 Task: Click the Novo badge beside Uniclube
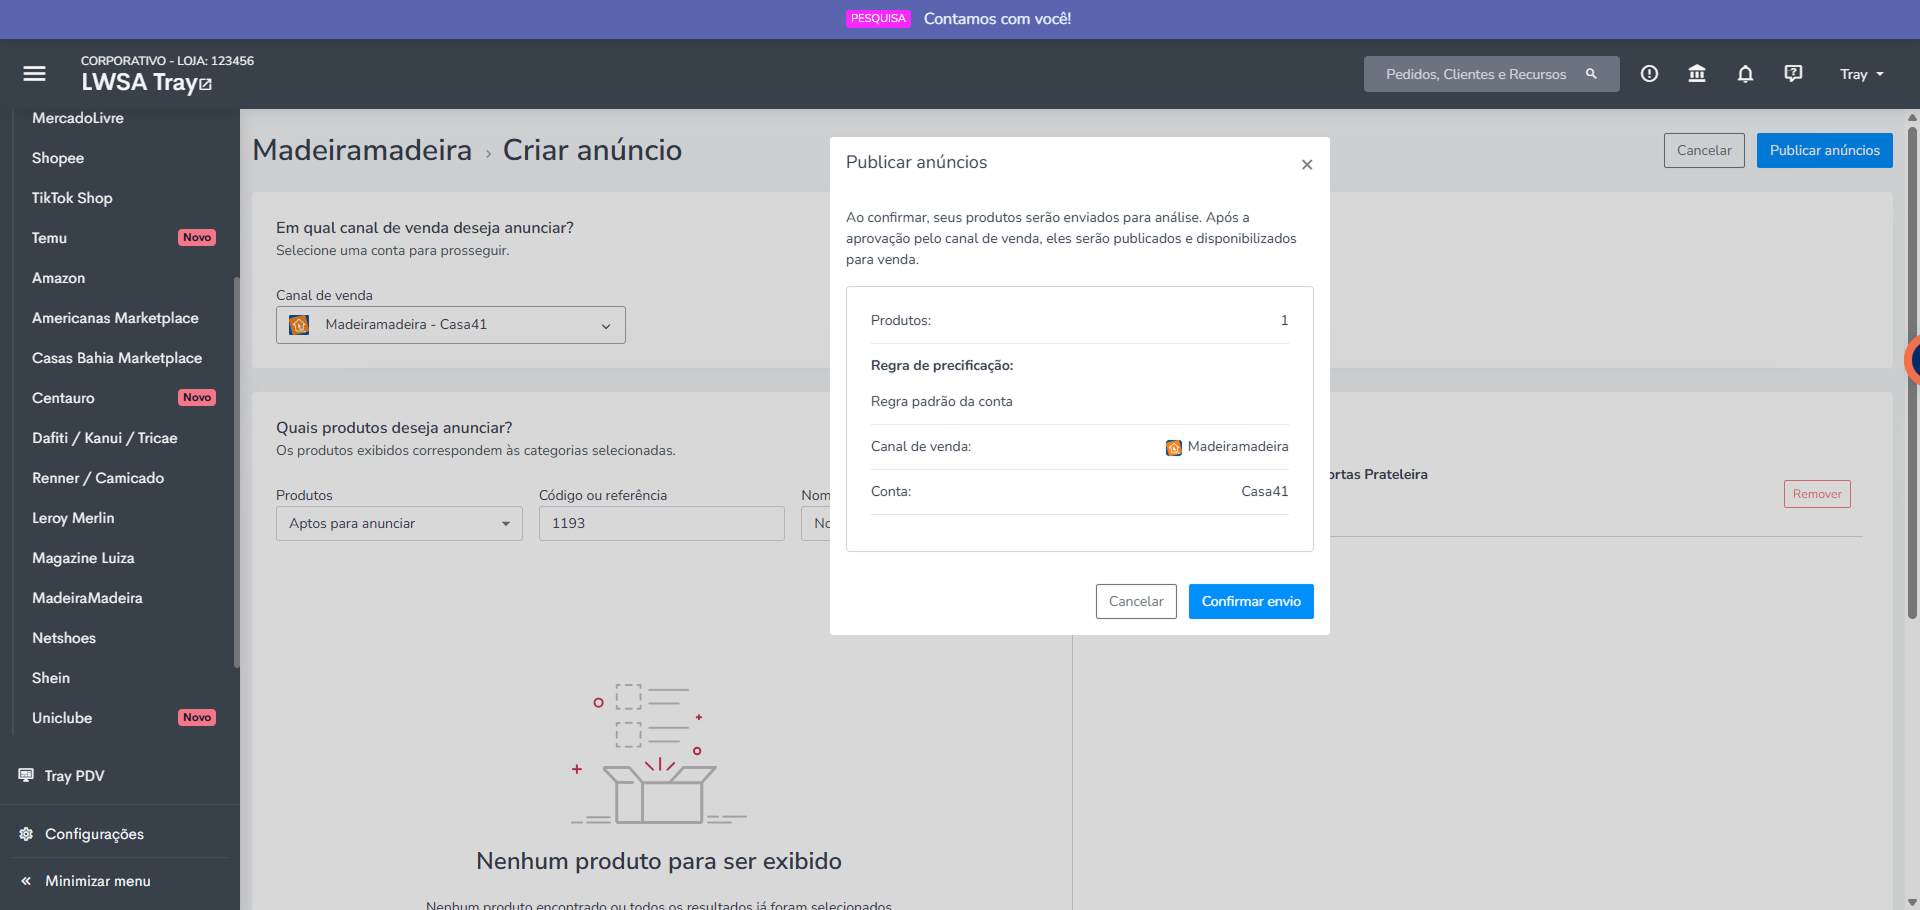[x=197, y=717]
